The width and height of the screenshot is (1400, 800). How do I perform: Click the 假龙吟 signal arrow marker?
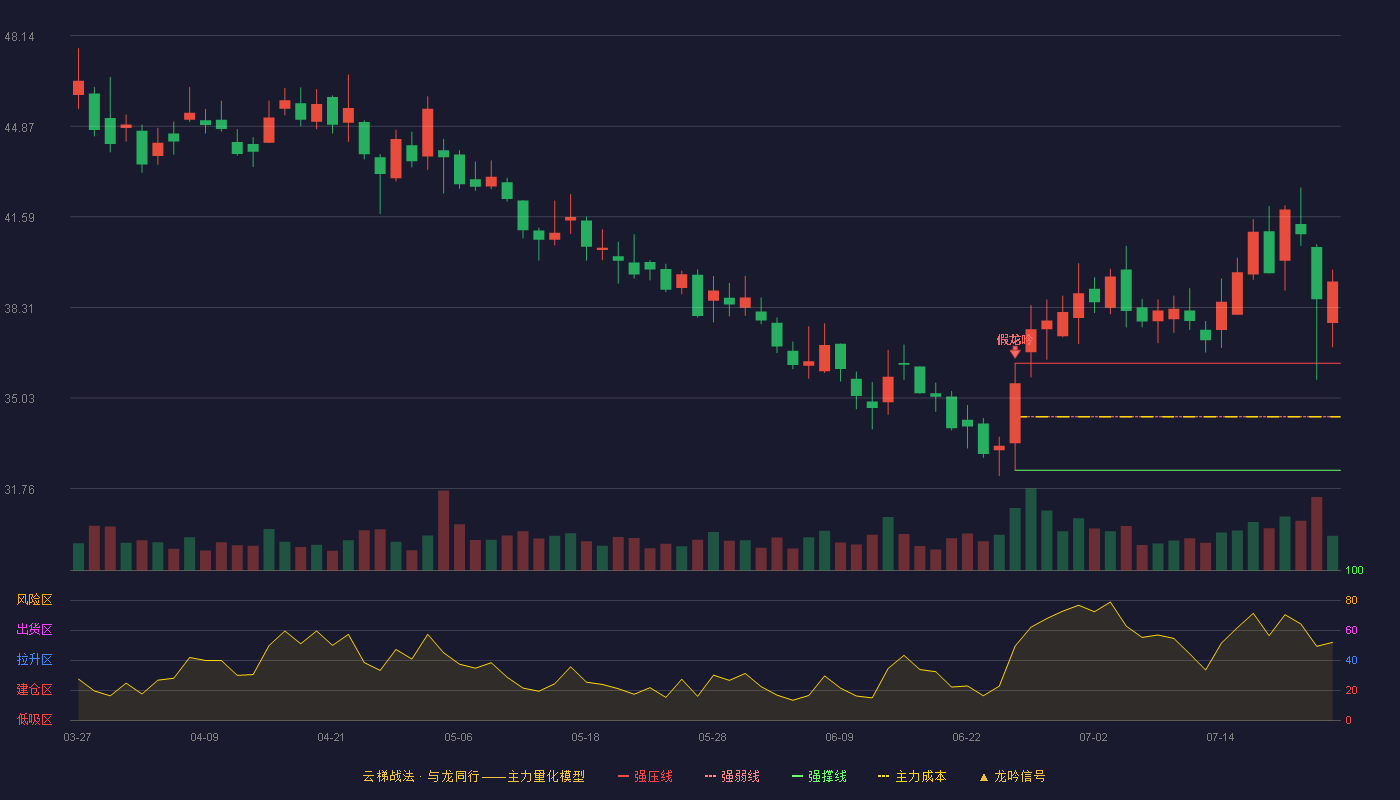1015,352
